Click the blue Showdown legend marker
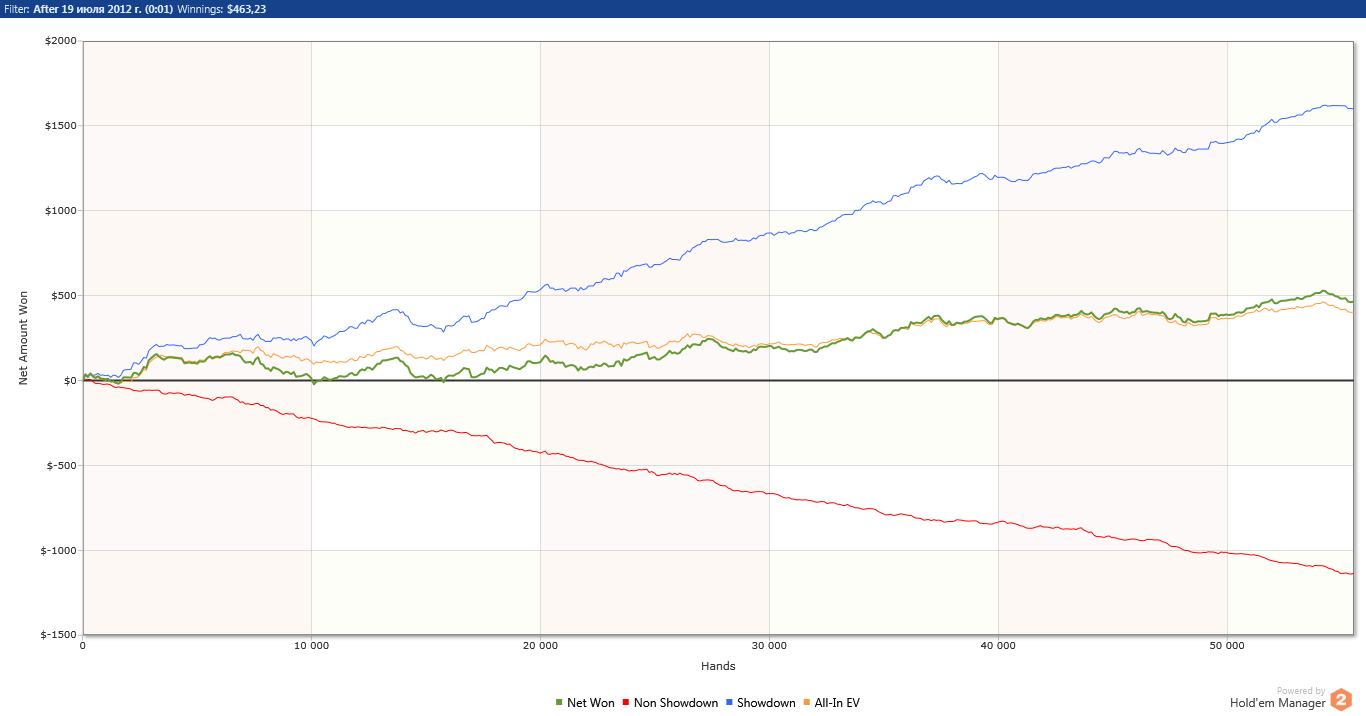 pos(729,703)
